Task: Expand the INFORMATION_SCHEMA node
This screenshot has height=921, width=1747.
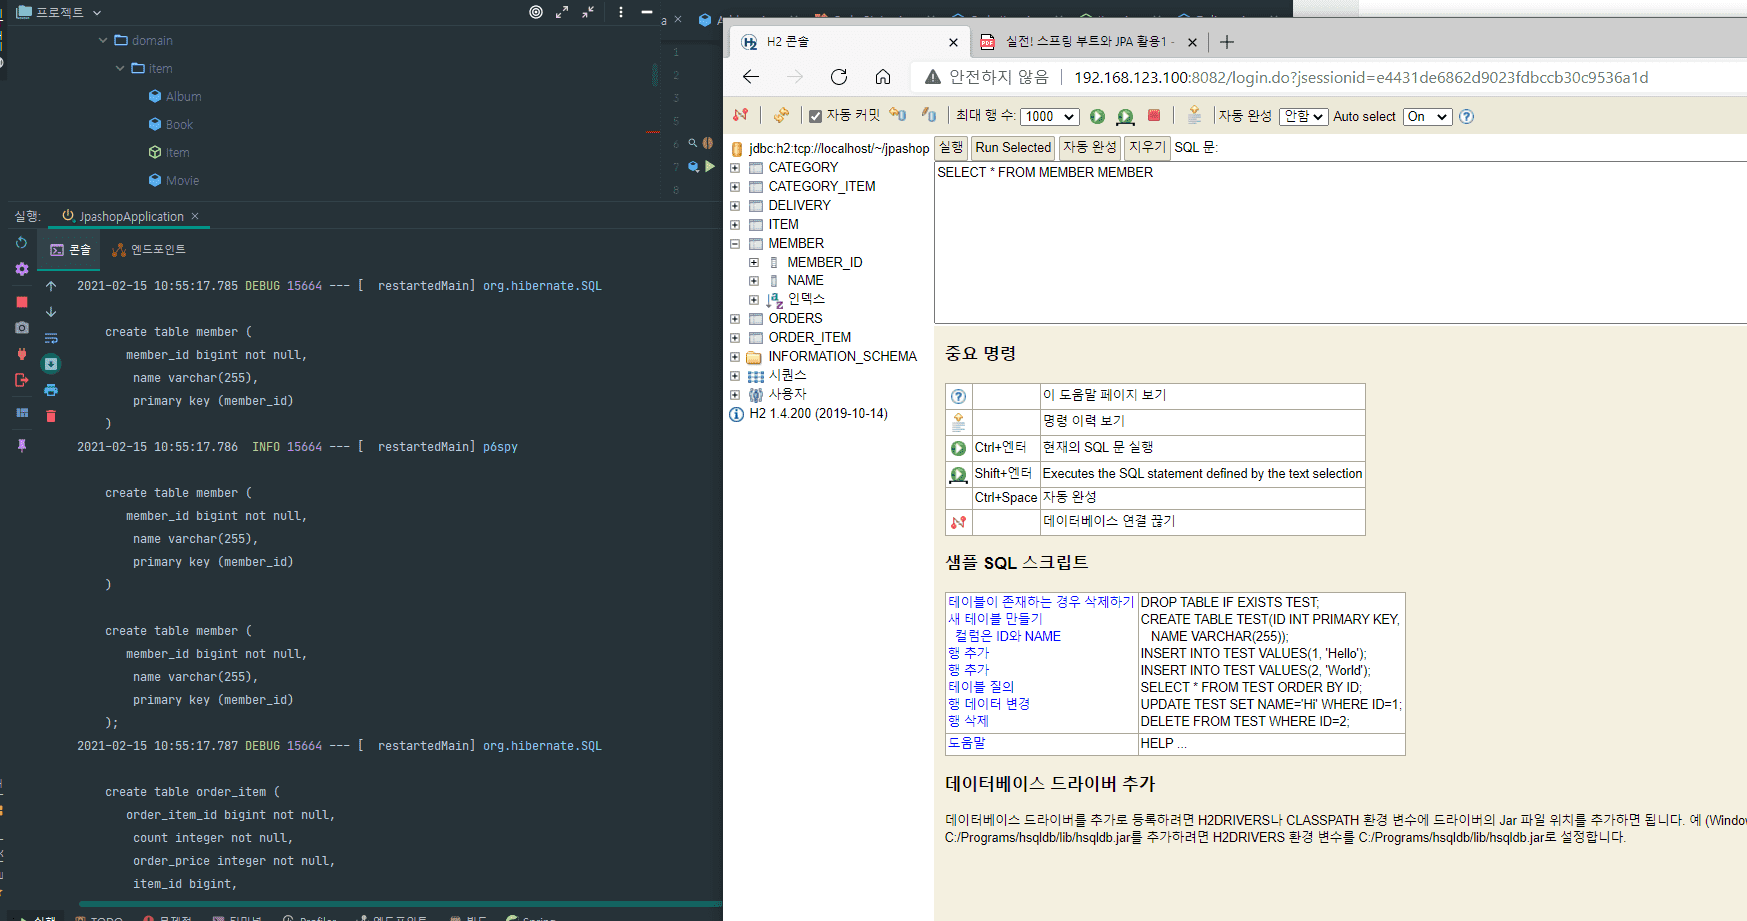Action: pos(735,357)
